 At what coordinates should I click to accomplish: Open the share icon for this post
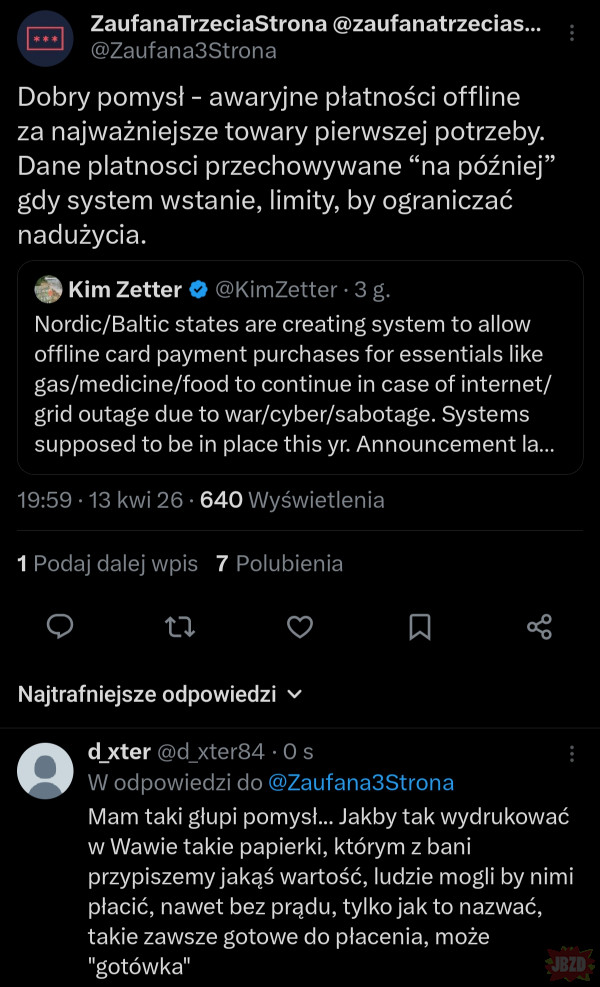coord(539,627)
